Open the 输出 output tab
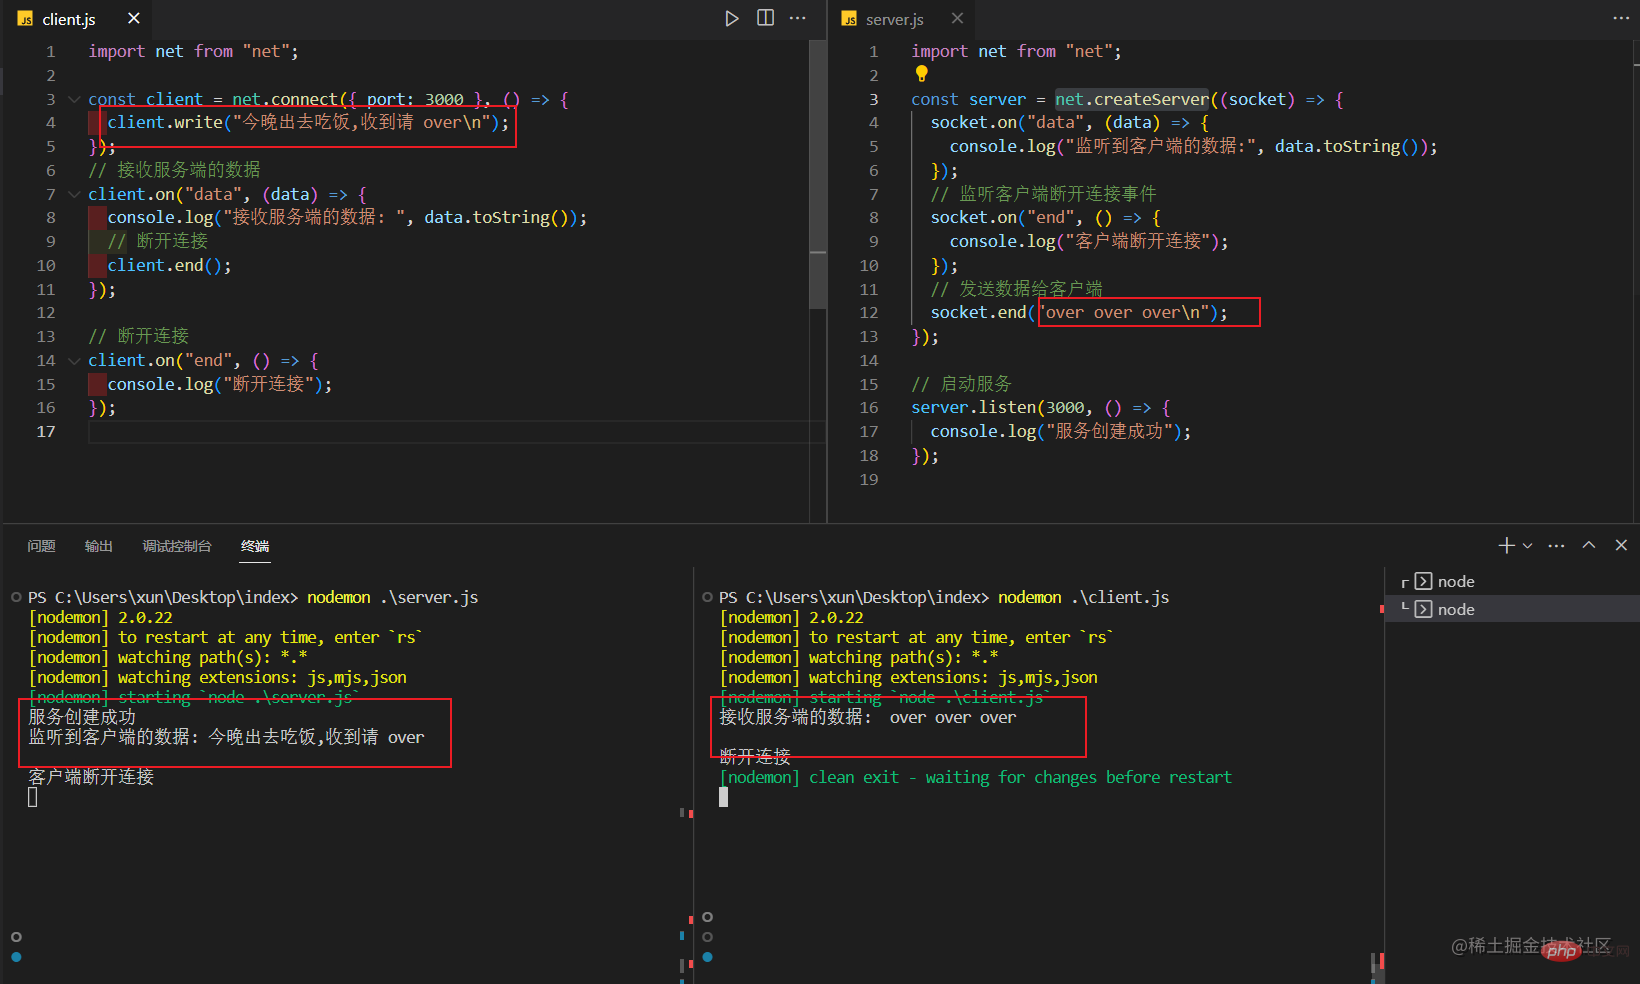 point(98,546)
